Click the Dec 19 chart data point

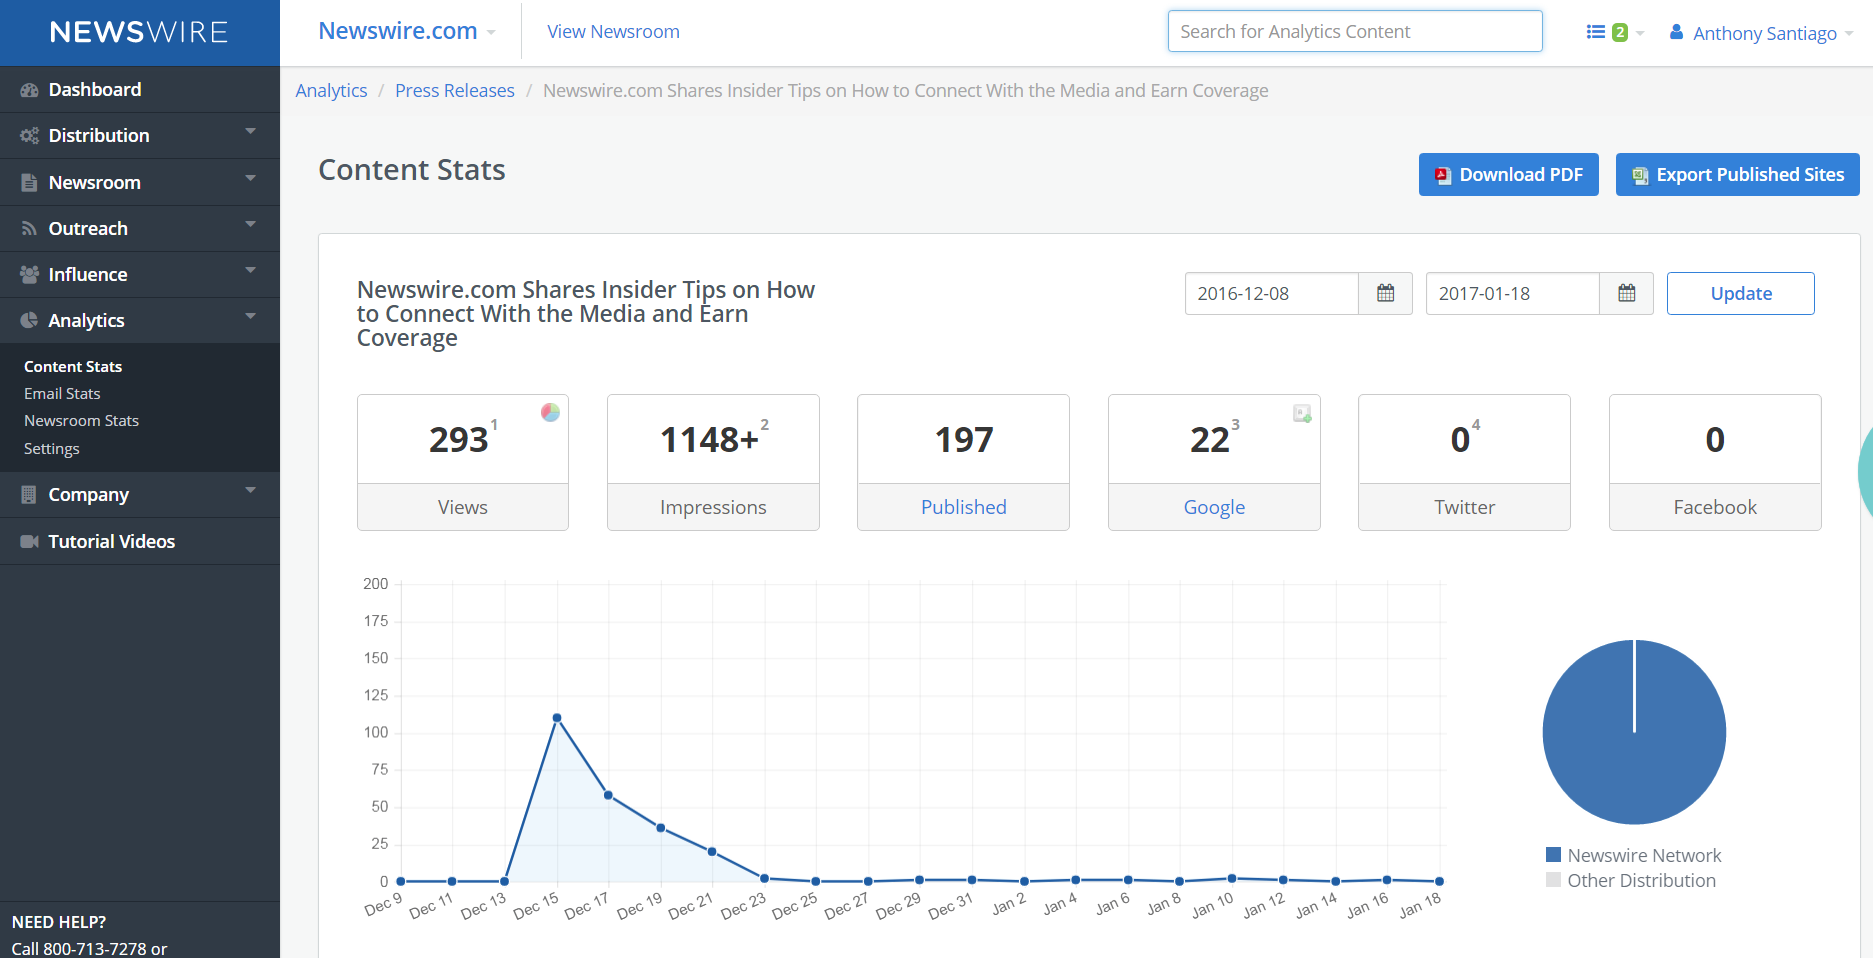[661, 828]
